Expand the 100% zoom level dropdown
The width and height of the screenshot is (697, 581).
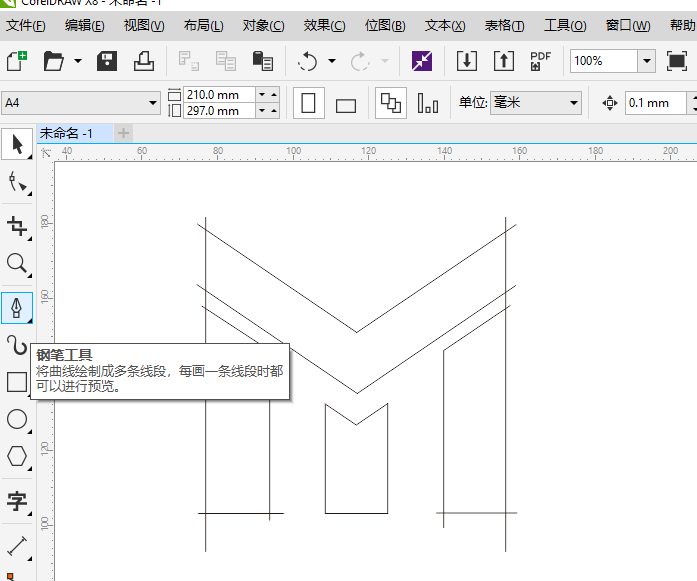tap(646, 62)
